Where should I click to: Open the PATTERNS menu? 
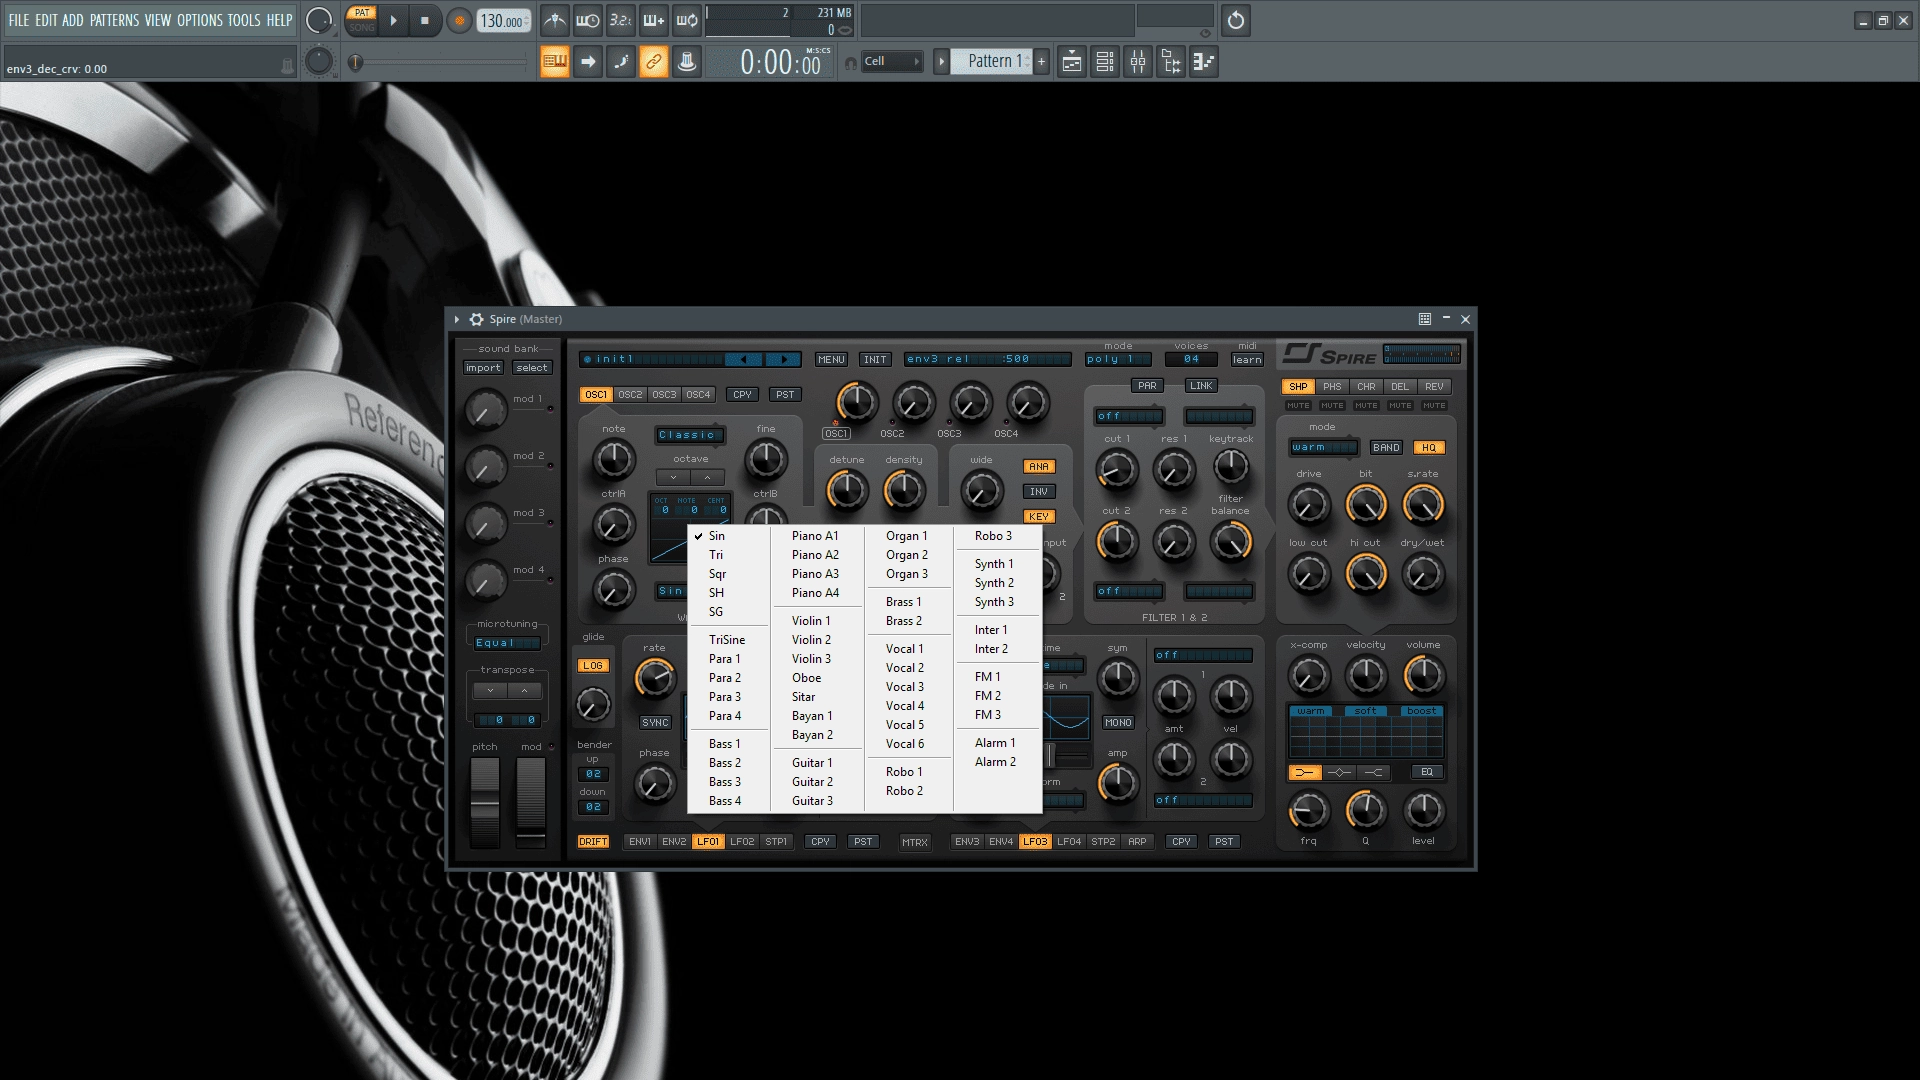pyautogui.click(x=114, y=20)
